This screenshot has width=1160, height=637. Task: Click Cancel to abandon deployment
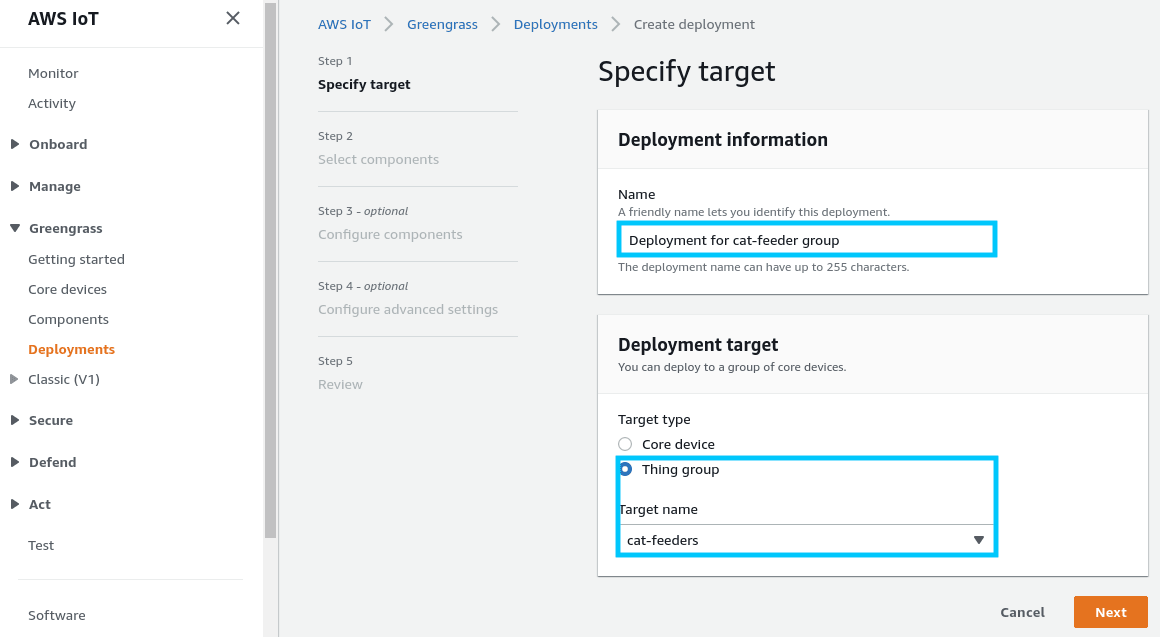coord(1022,611)
